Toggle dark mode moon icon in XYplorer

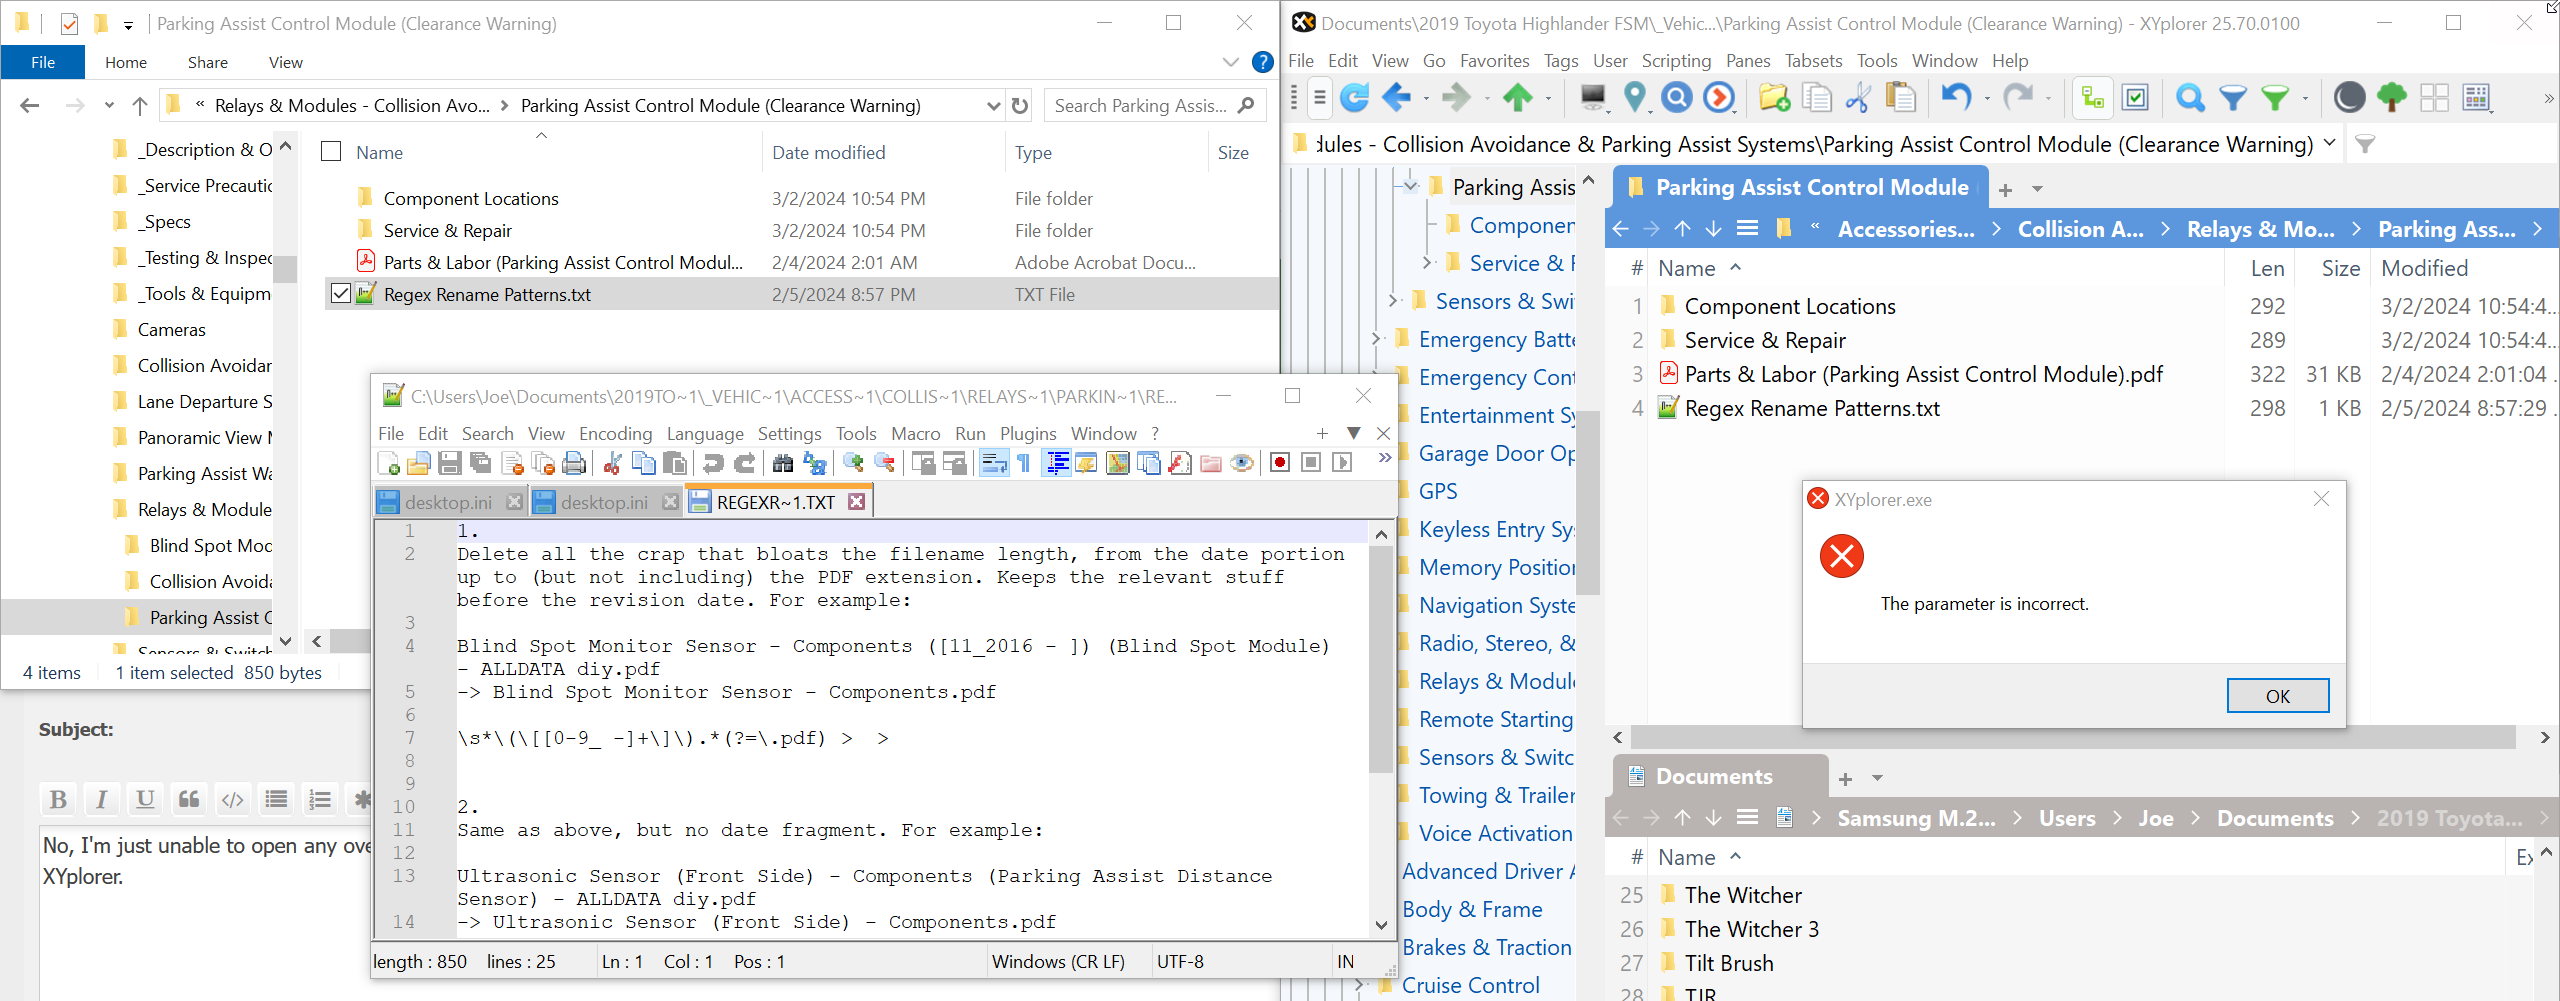pyautogui.click(x=2350, y=97)
